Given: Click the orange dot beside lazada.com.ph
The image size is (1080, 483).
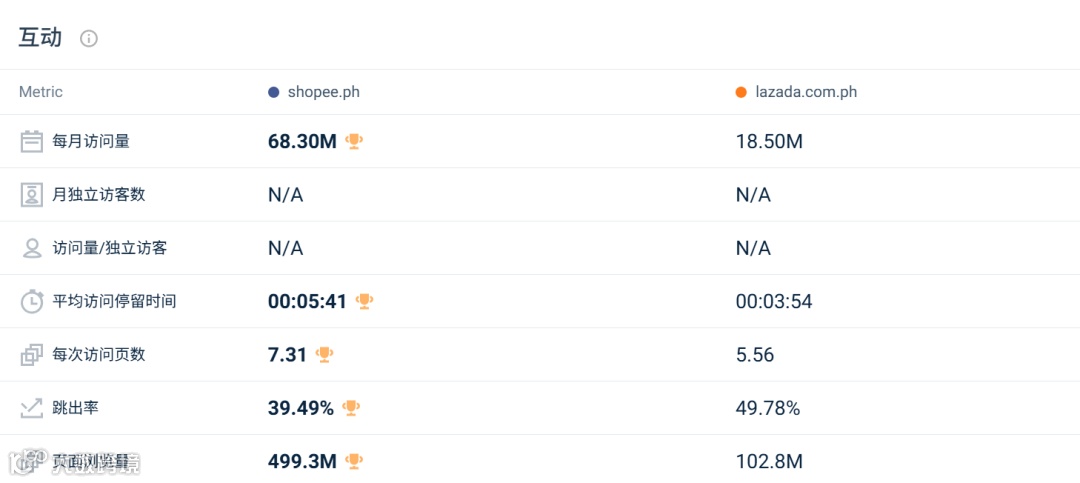Looking at the screenshot, I should click(741, 92).
